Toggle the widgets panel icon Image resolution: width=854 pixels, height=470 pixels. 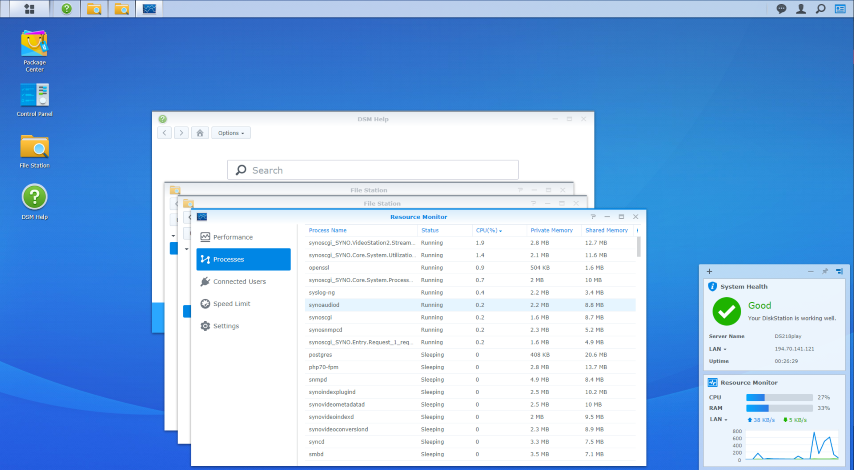[840, 9]
